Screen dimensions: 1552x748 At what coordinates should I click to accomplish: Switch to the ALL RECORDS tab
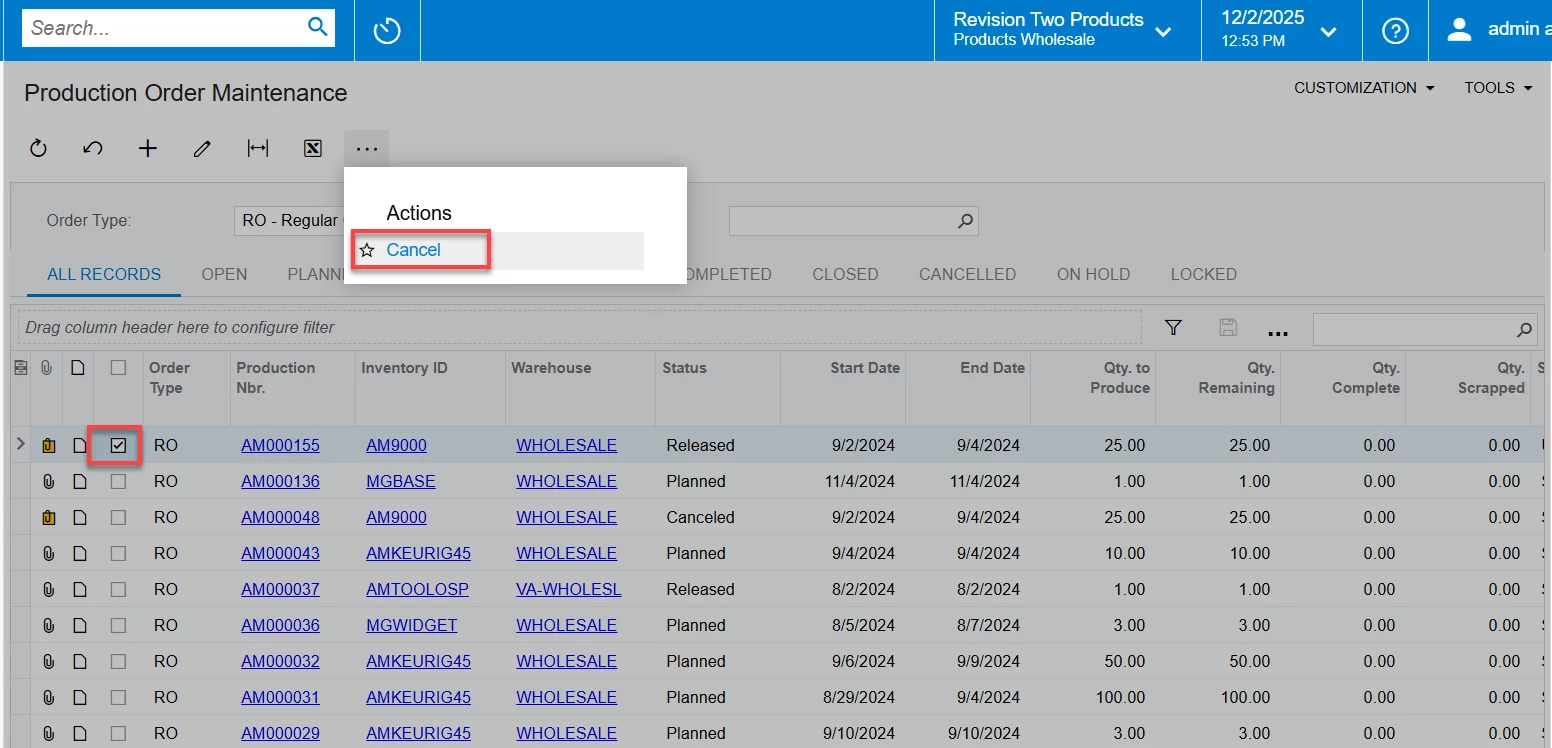tap(104, 274)
